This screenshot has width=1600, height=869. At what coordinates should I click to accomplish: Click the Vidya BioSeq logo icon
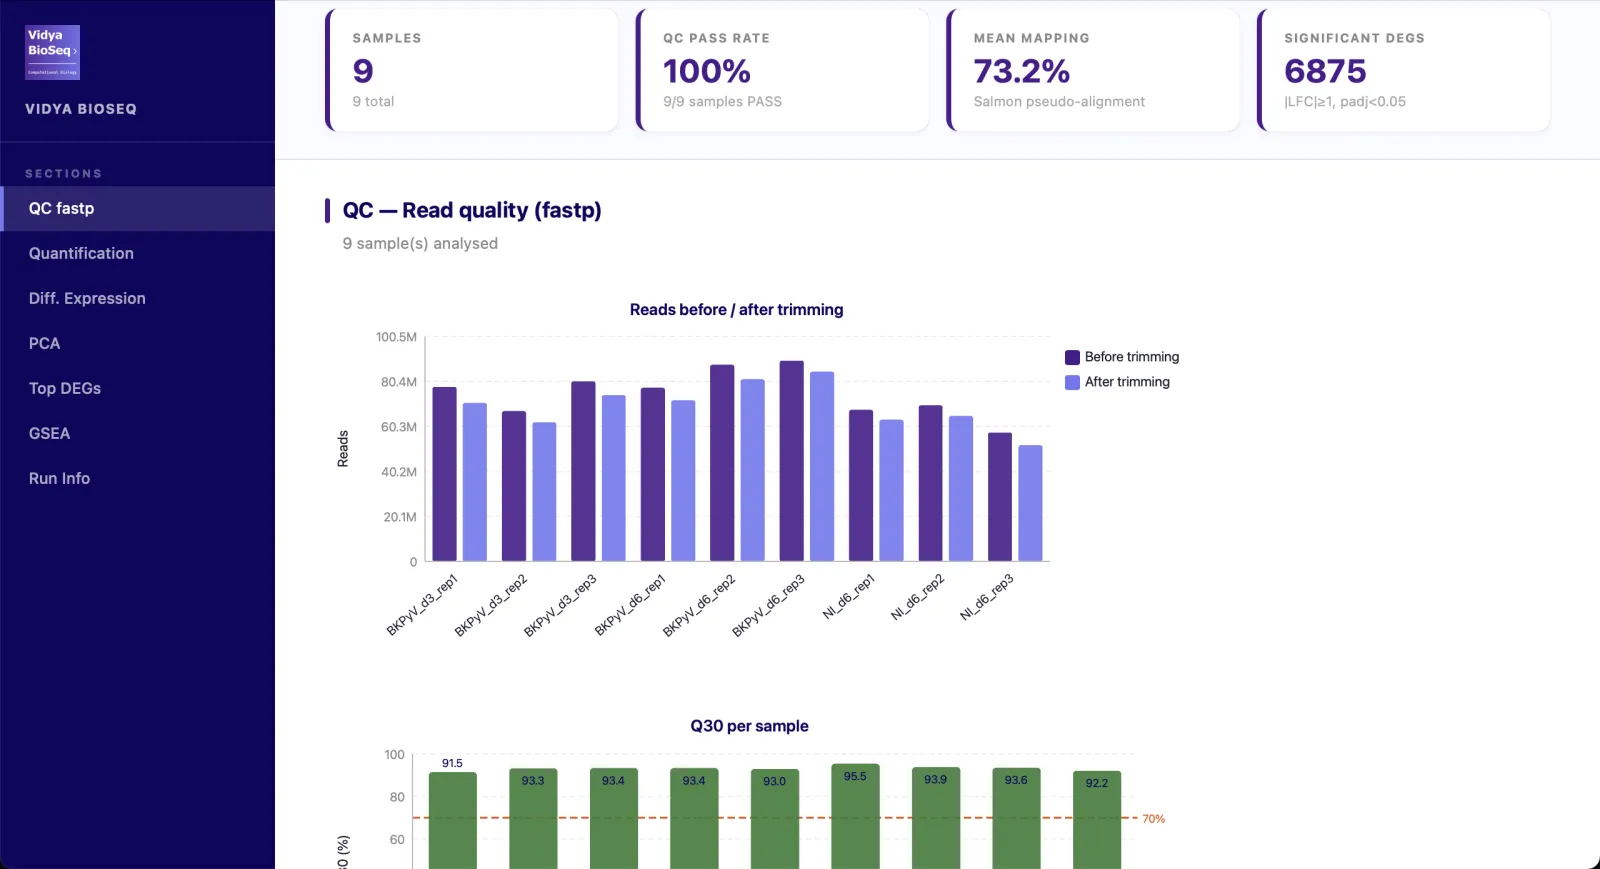tap(52, 52)
